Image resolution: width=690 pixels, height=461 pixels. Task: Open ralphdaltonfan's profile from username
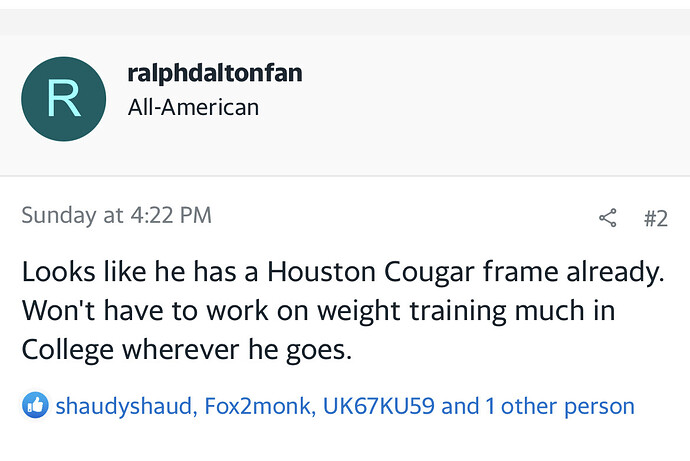click(215, 73)
